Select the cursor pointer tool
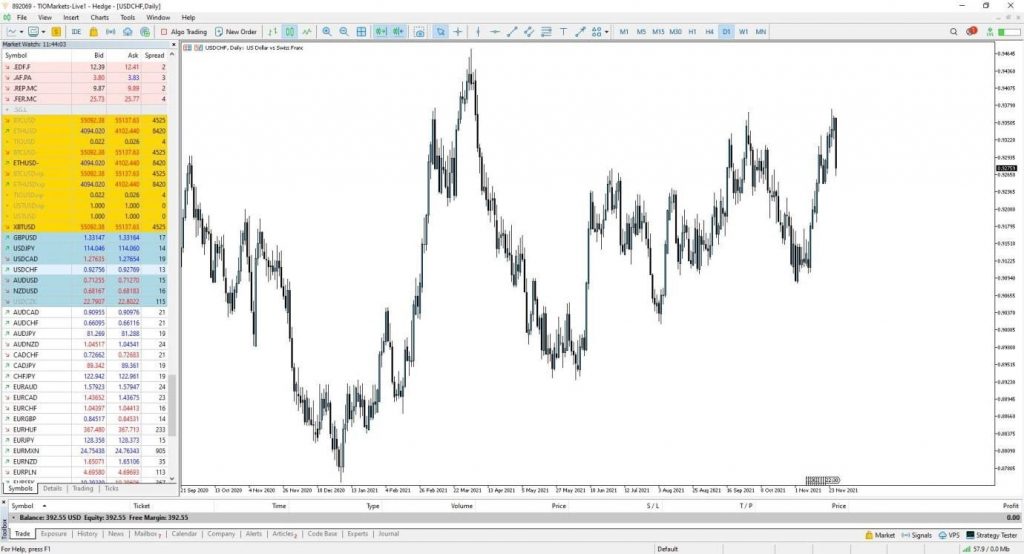Screen dimensions: 1024x554 pos(441,31)
